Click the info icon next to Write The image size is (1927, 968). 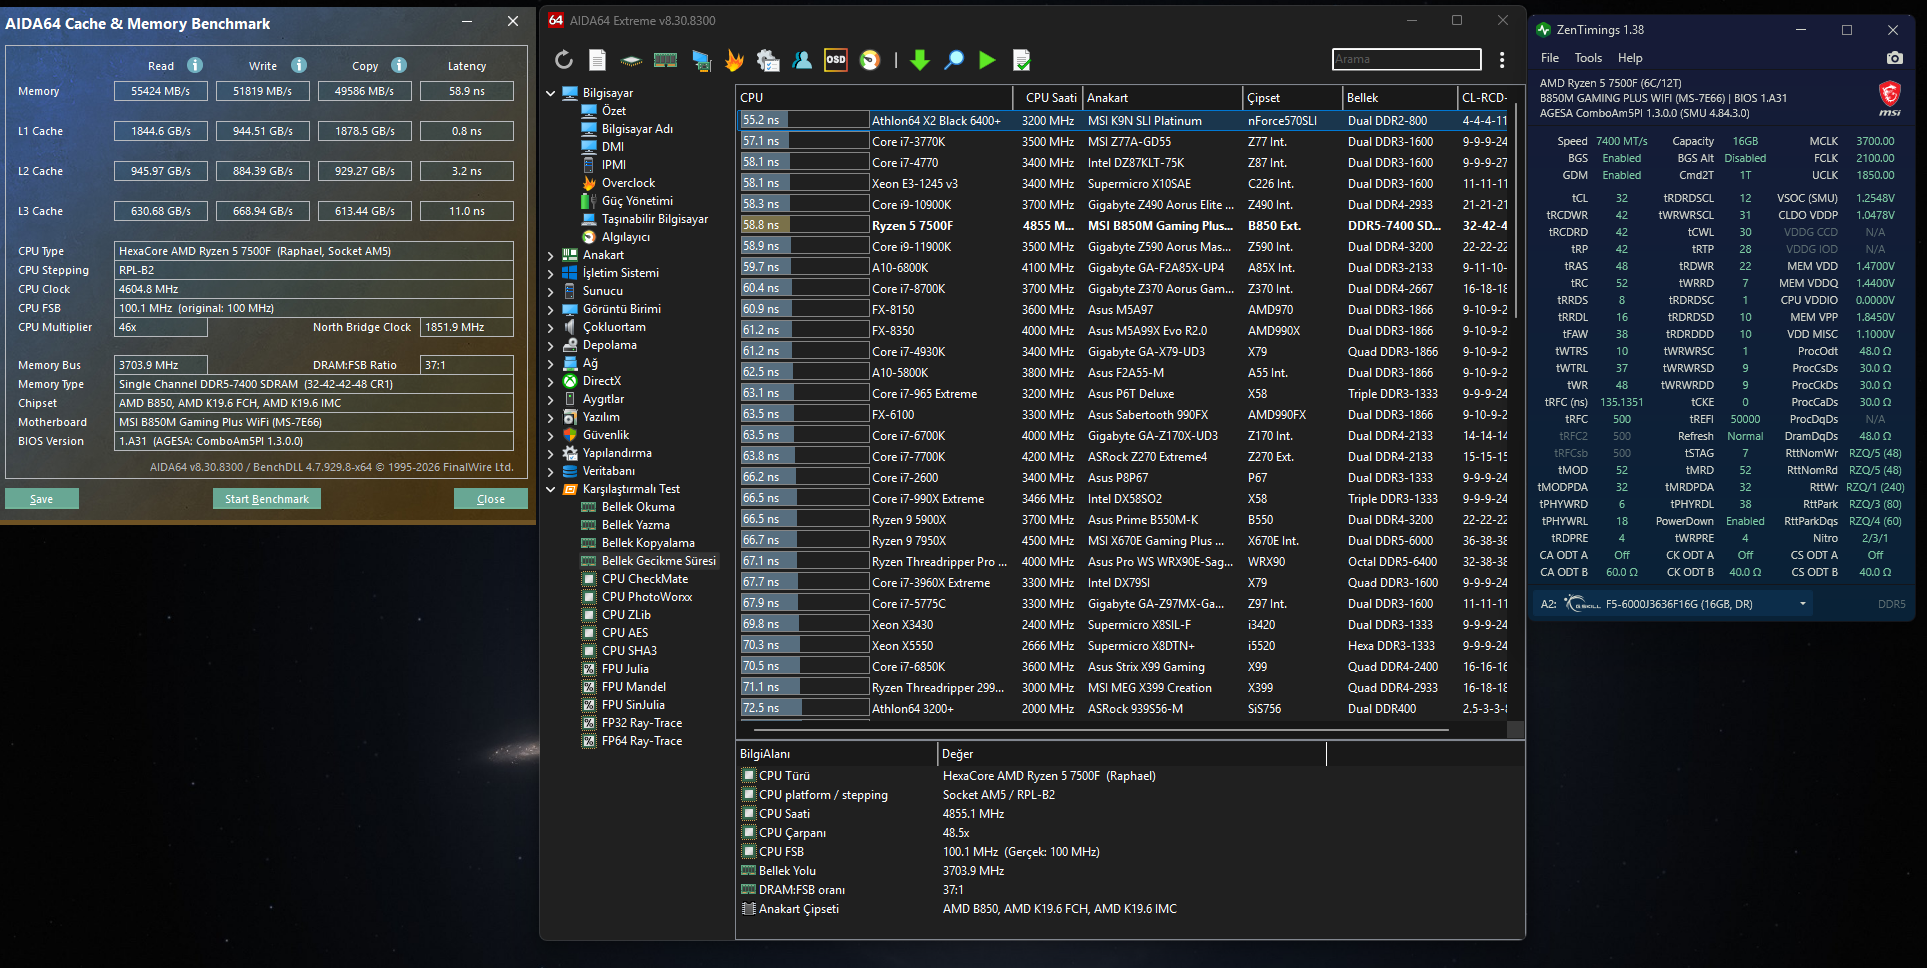point(299,65)
